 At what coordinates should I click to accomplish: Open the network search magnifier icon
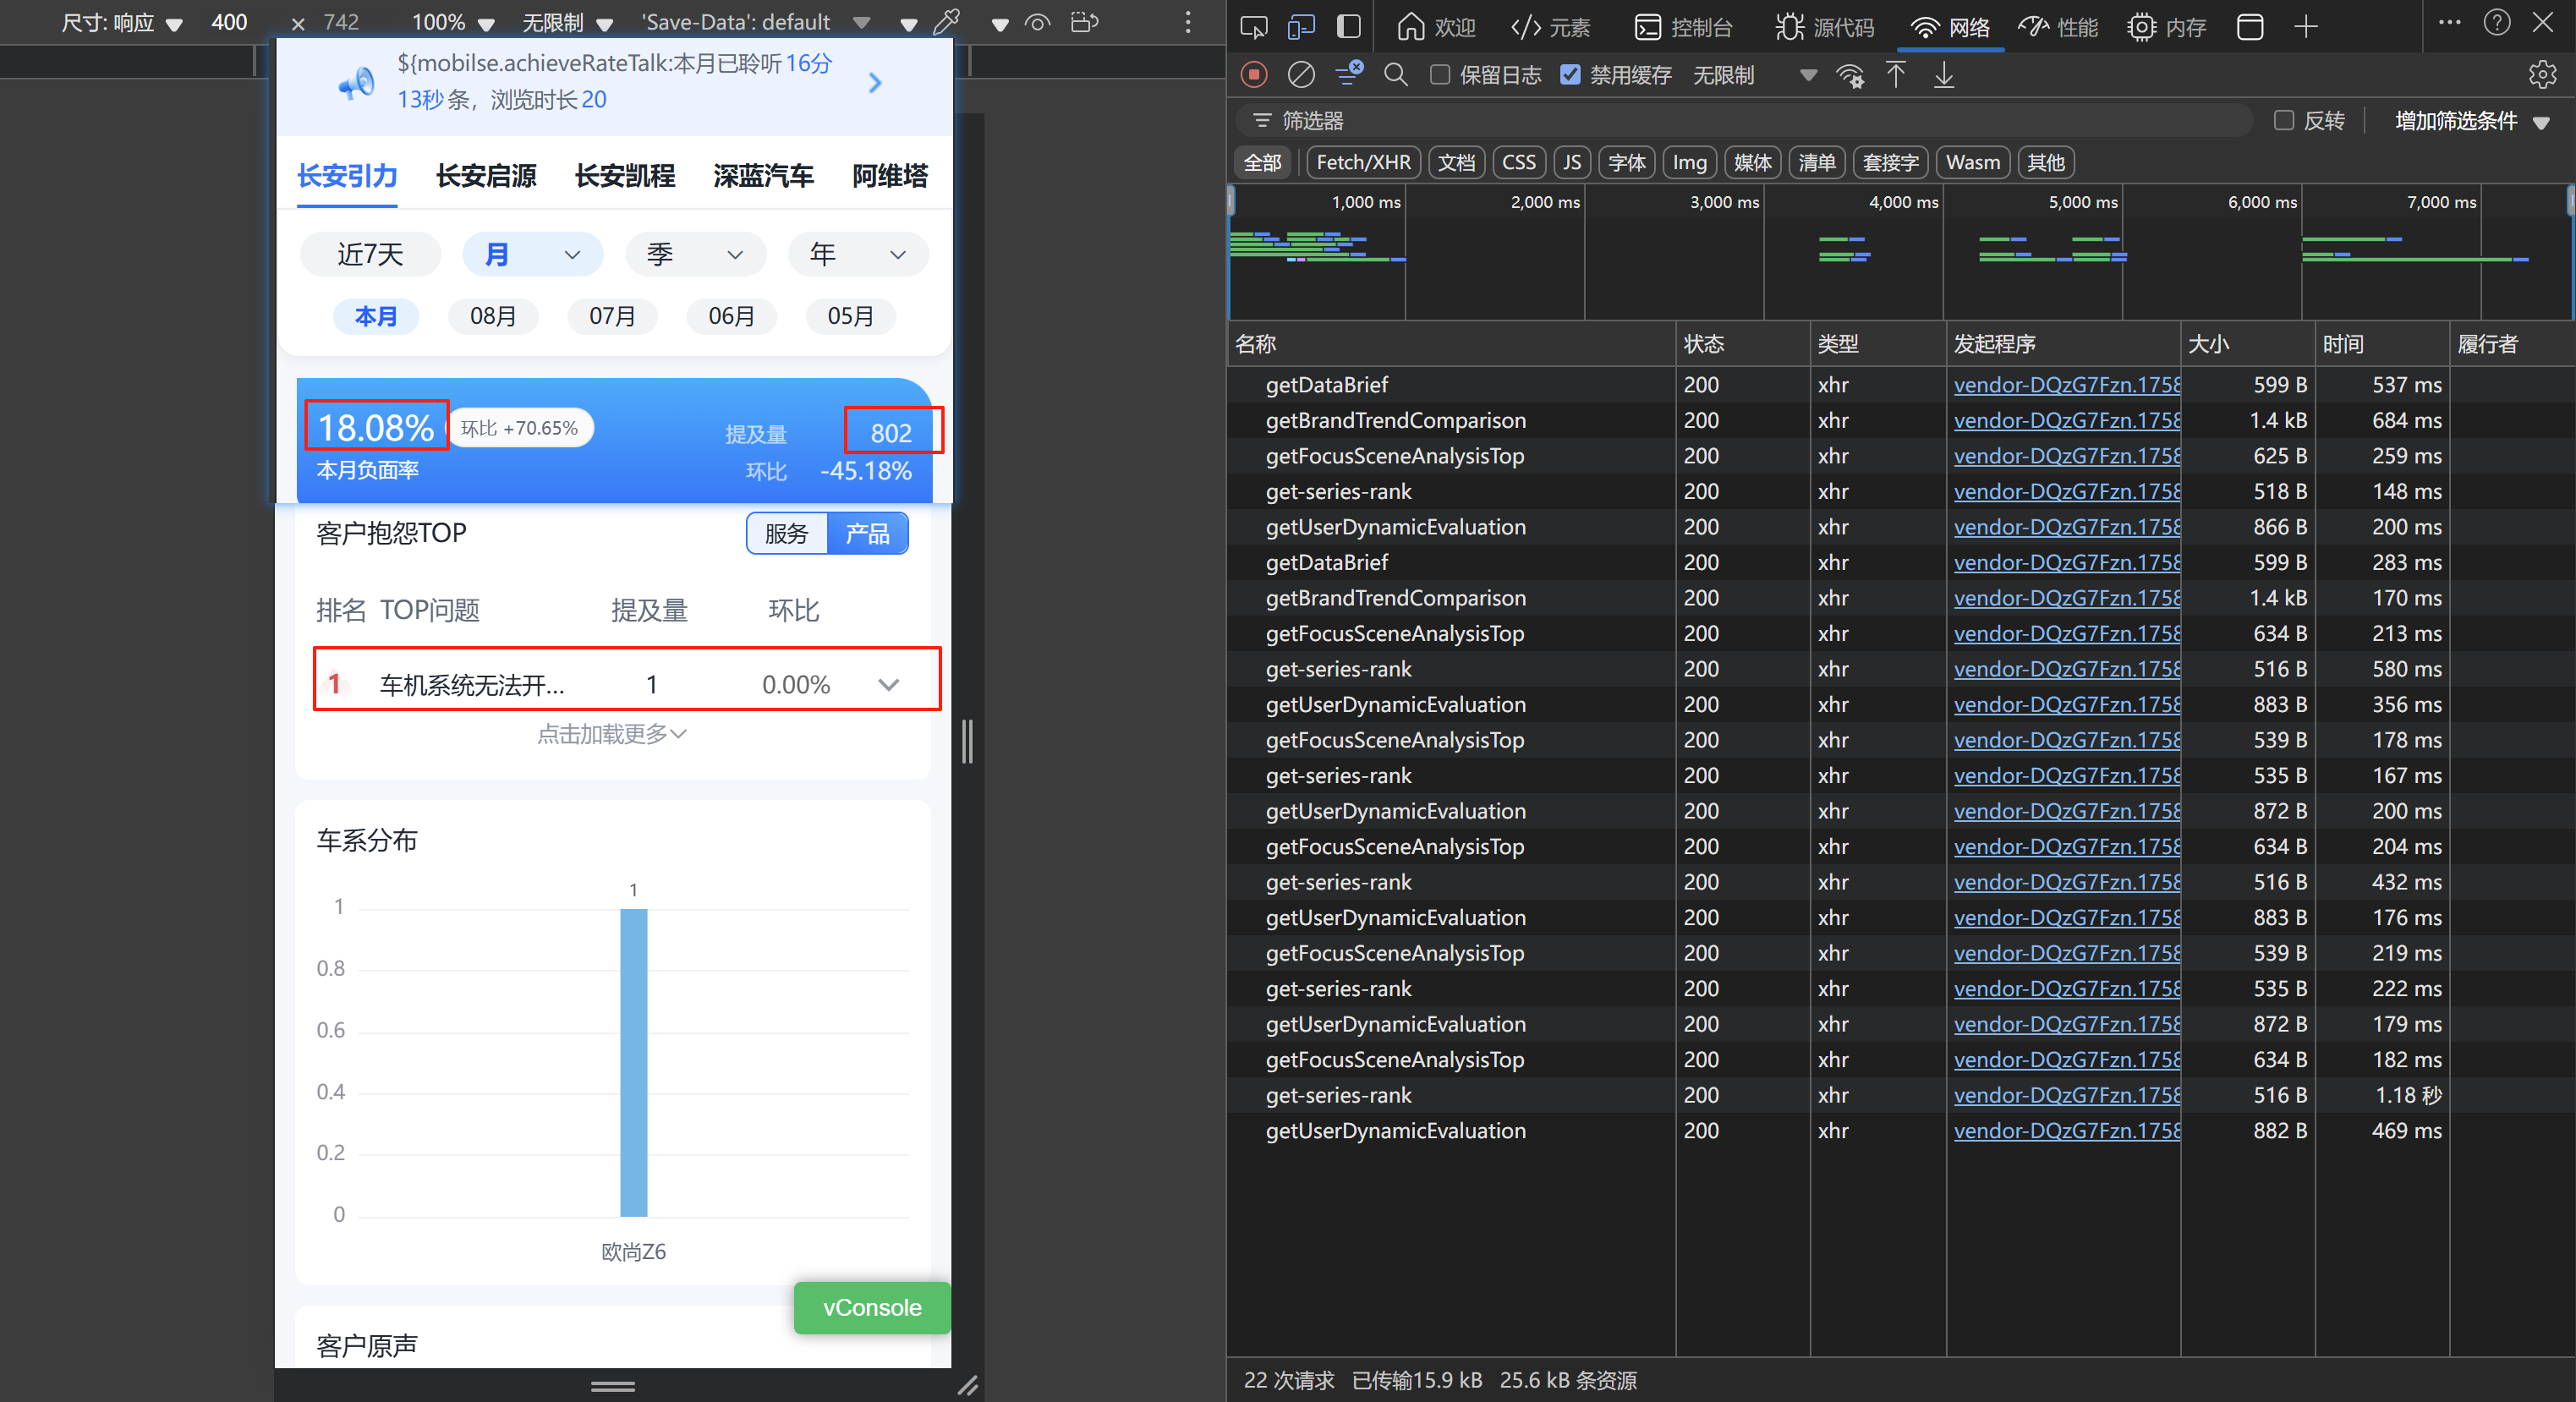coord(1395,75)
